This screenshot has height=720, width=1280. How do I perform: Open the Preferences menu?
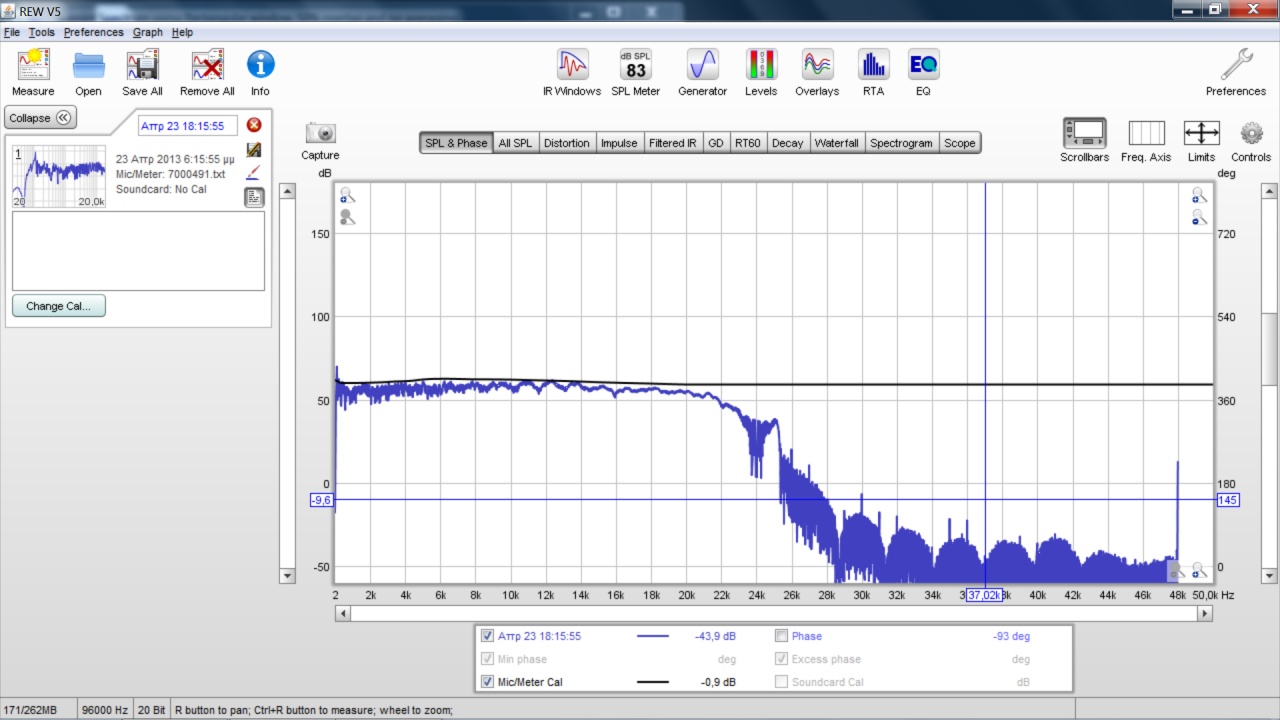(x=93, y=32)
